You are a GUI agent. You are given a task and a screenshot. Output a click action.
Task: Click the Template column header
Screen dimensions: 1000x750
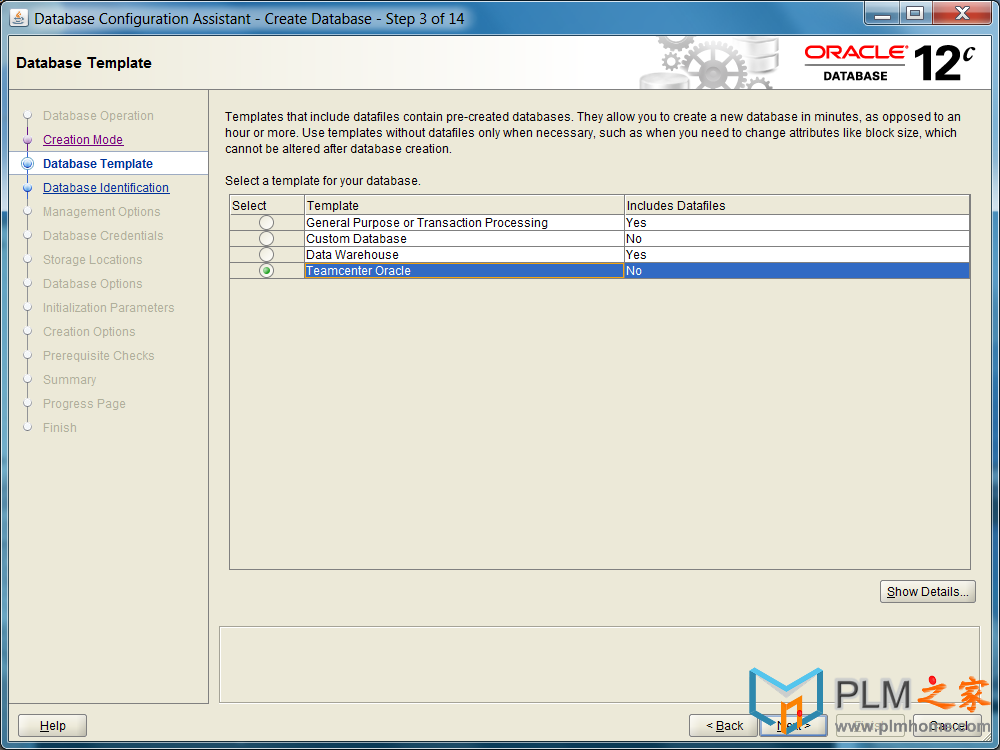tap(464, 205)
